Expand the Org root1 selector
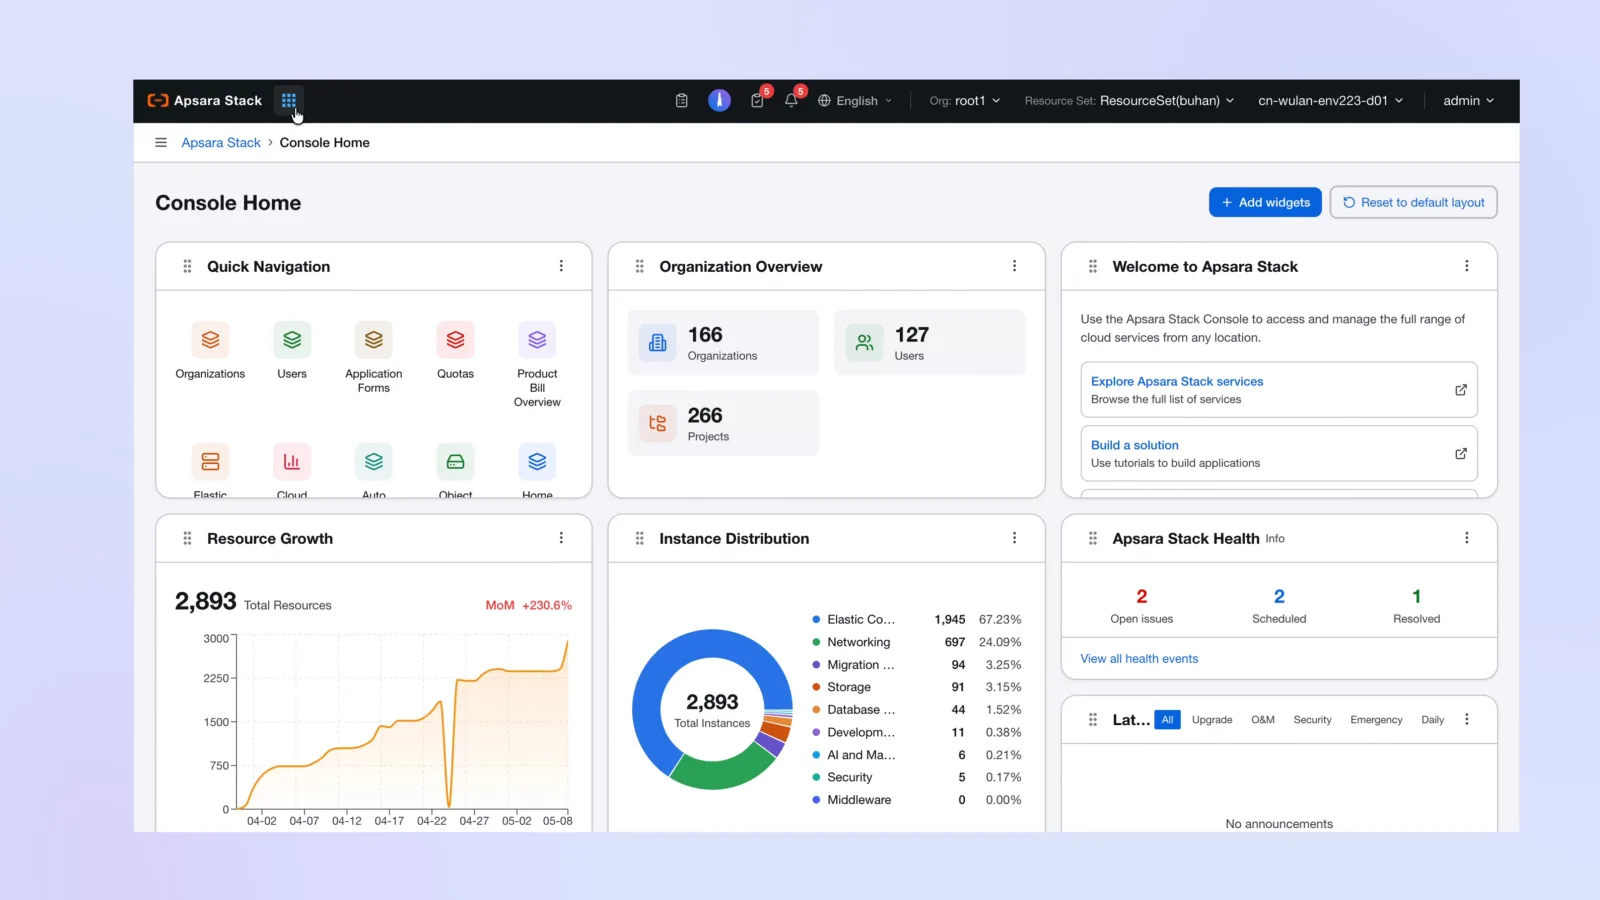 tap(965, 101)
